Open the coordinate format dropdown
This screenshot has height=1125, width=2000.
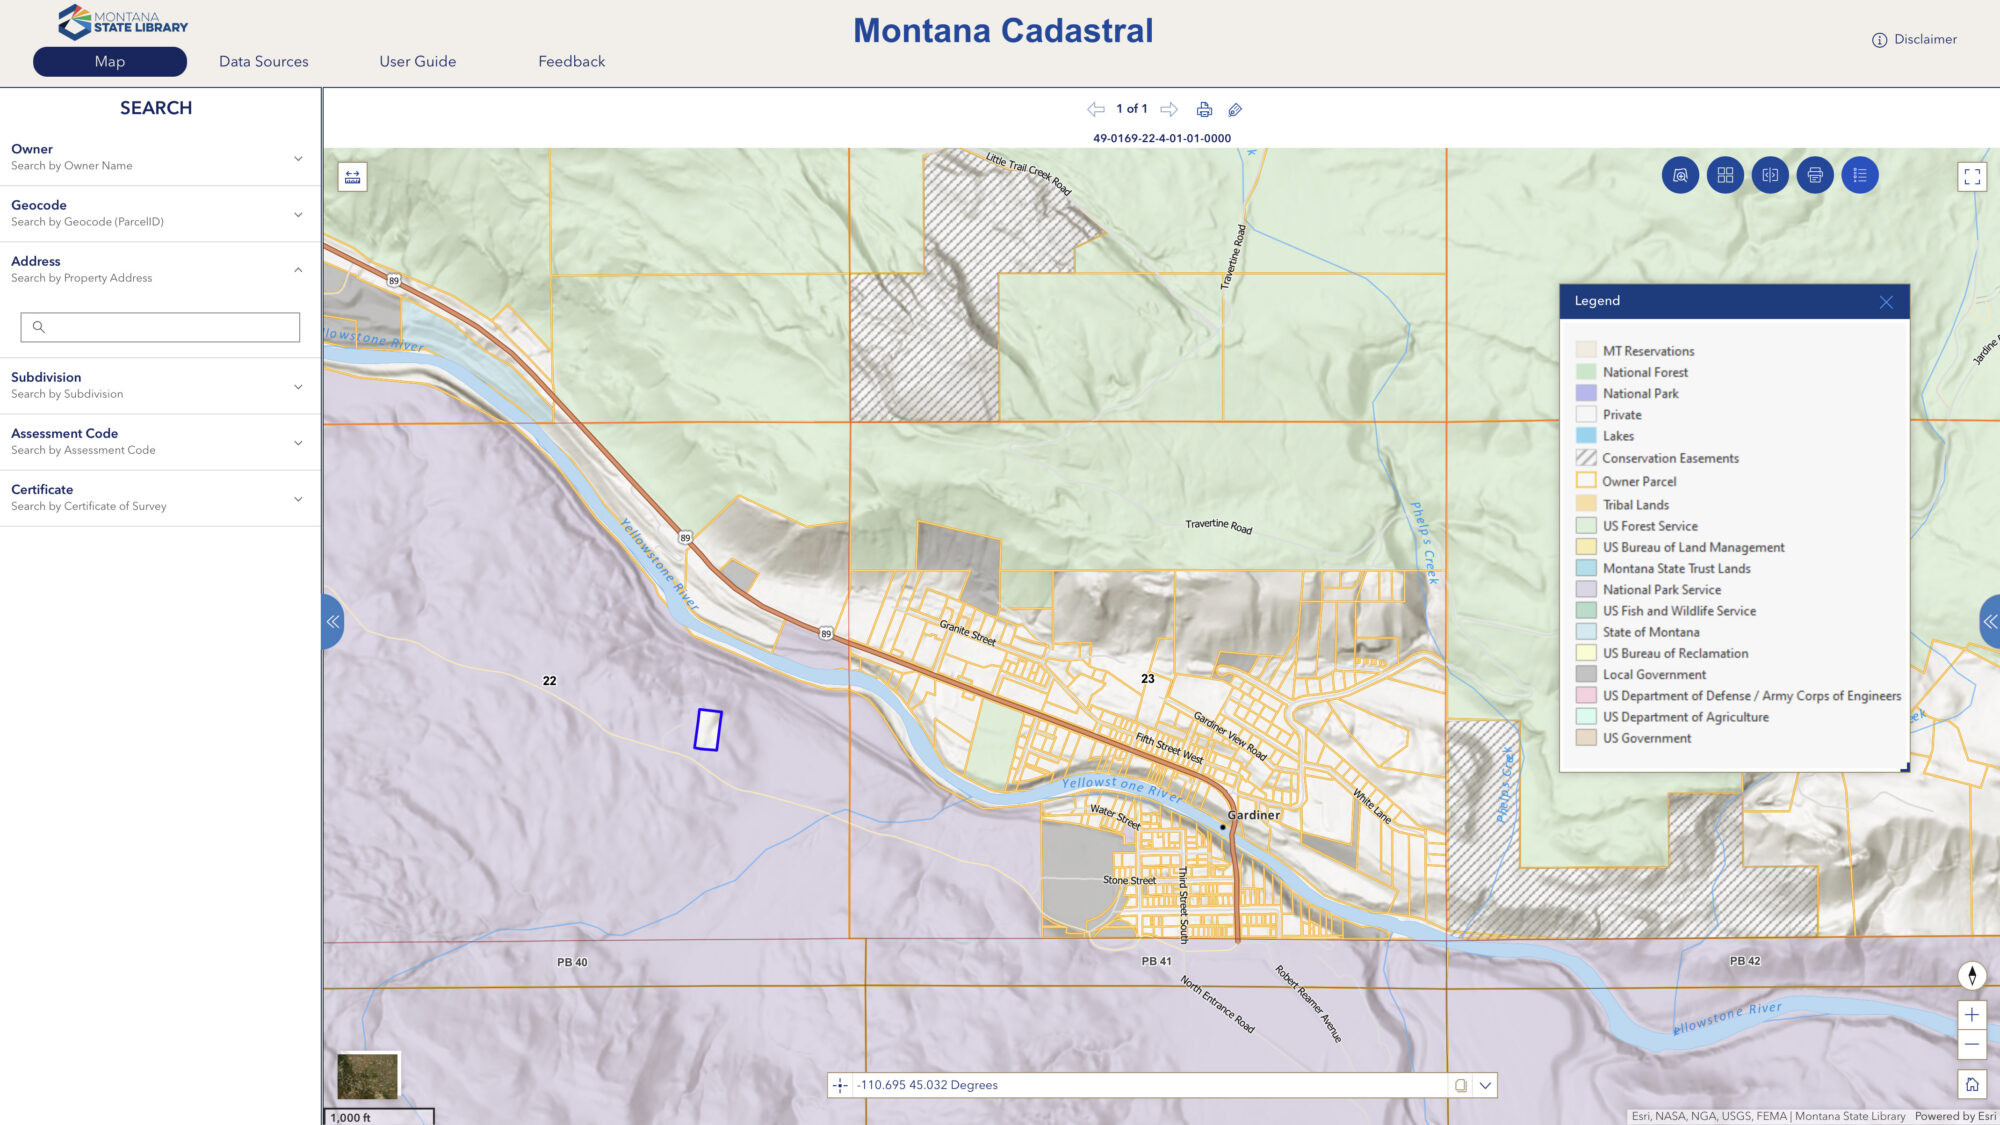[1486, 1084]
